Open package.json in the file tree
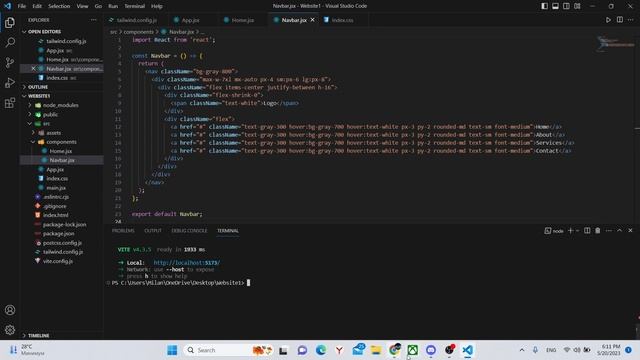 coord(61,233)
